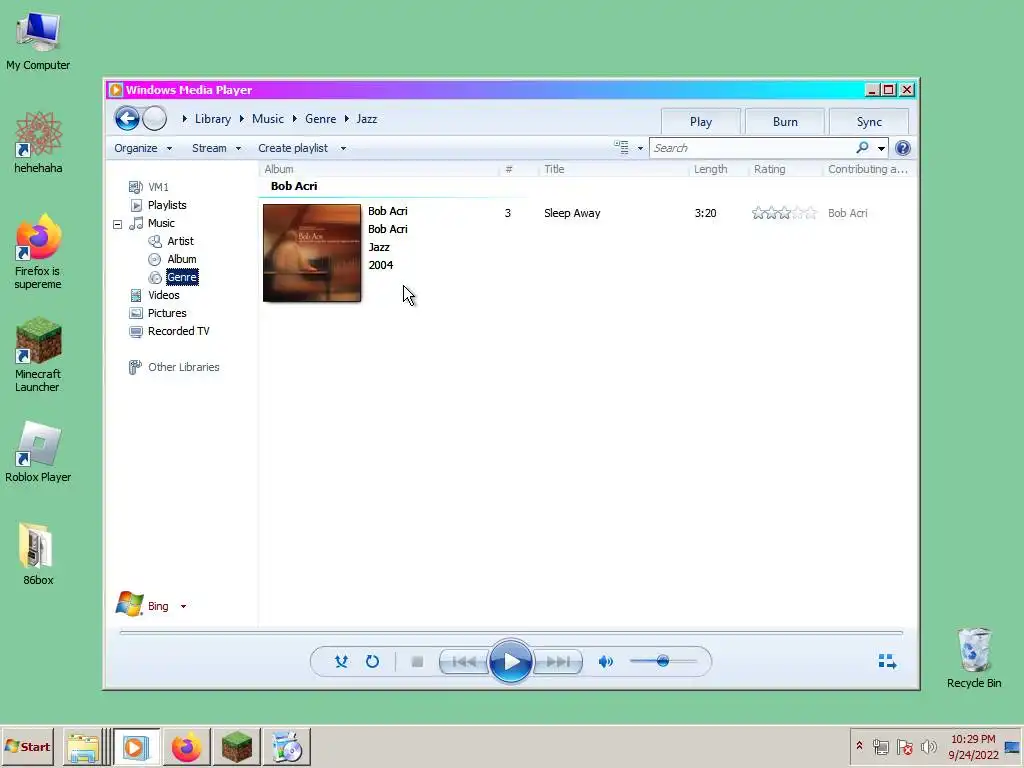This screenshot has height=768, width=1024.
Task: Open Videos in the navigation pane
Action: pyautogui.click(x=163, y=295)
